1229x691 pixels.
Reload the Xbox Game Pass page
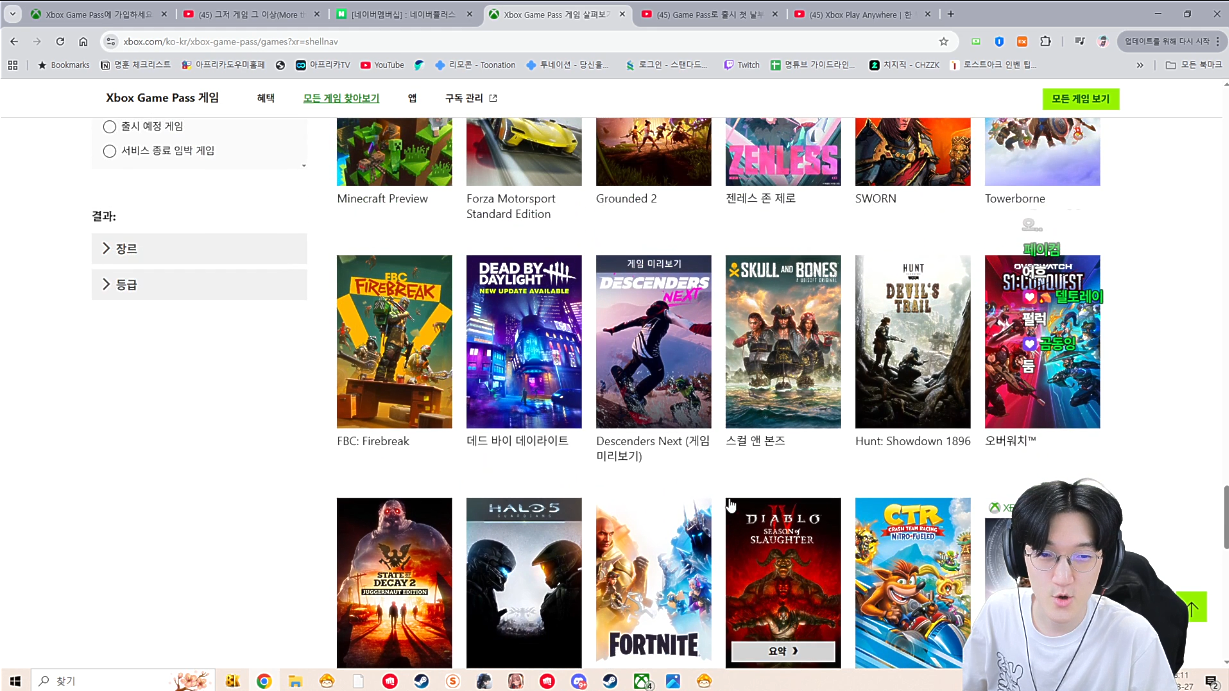[x=60, y=42]
